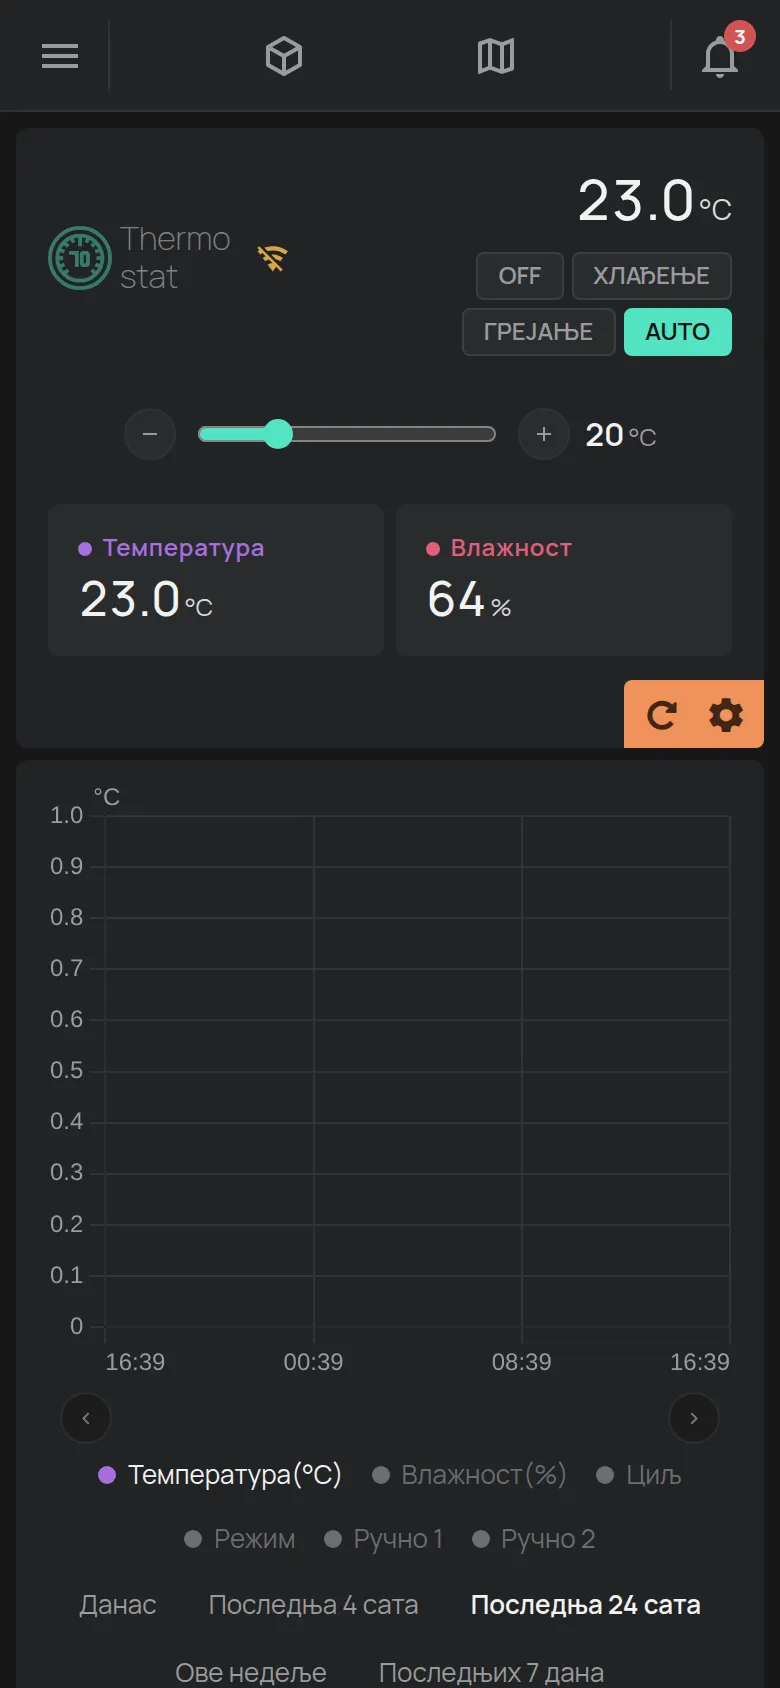Open the map view icon

(x=496, y=56)
